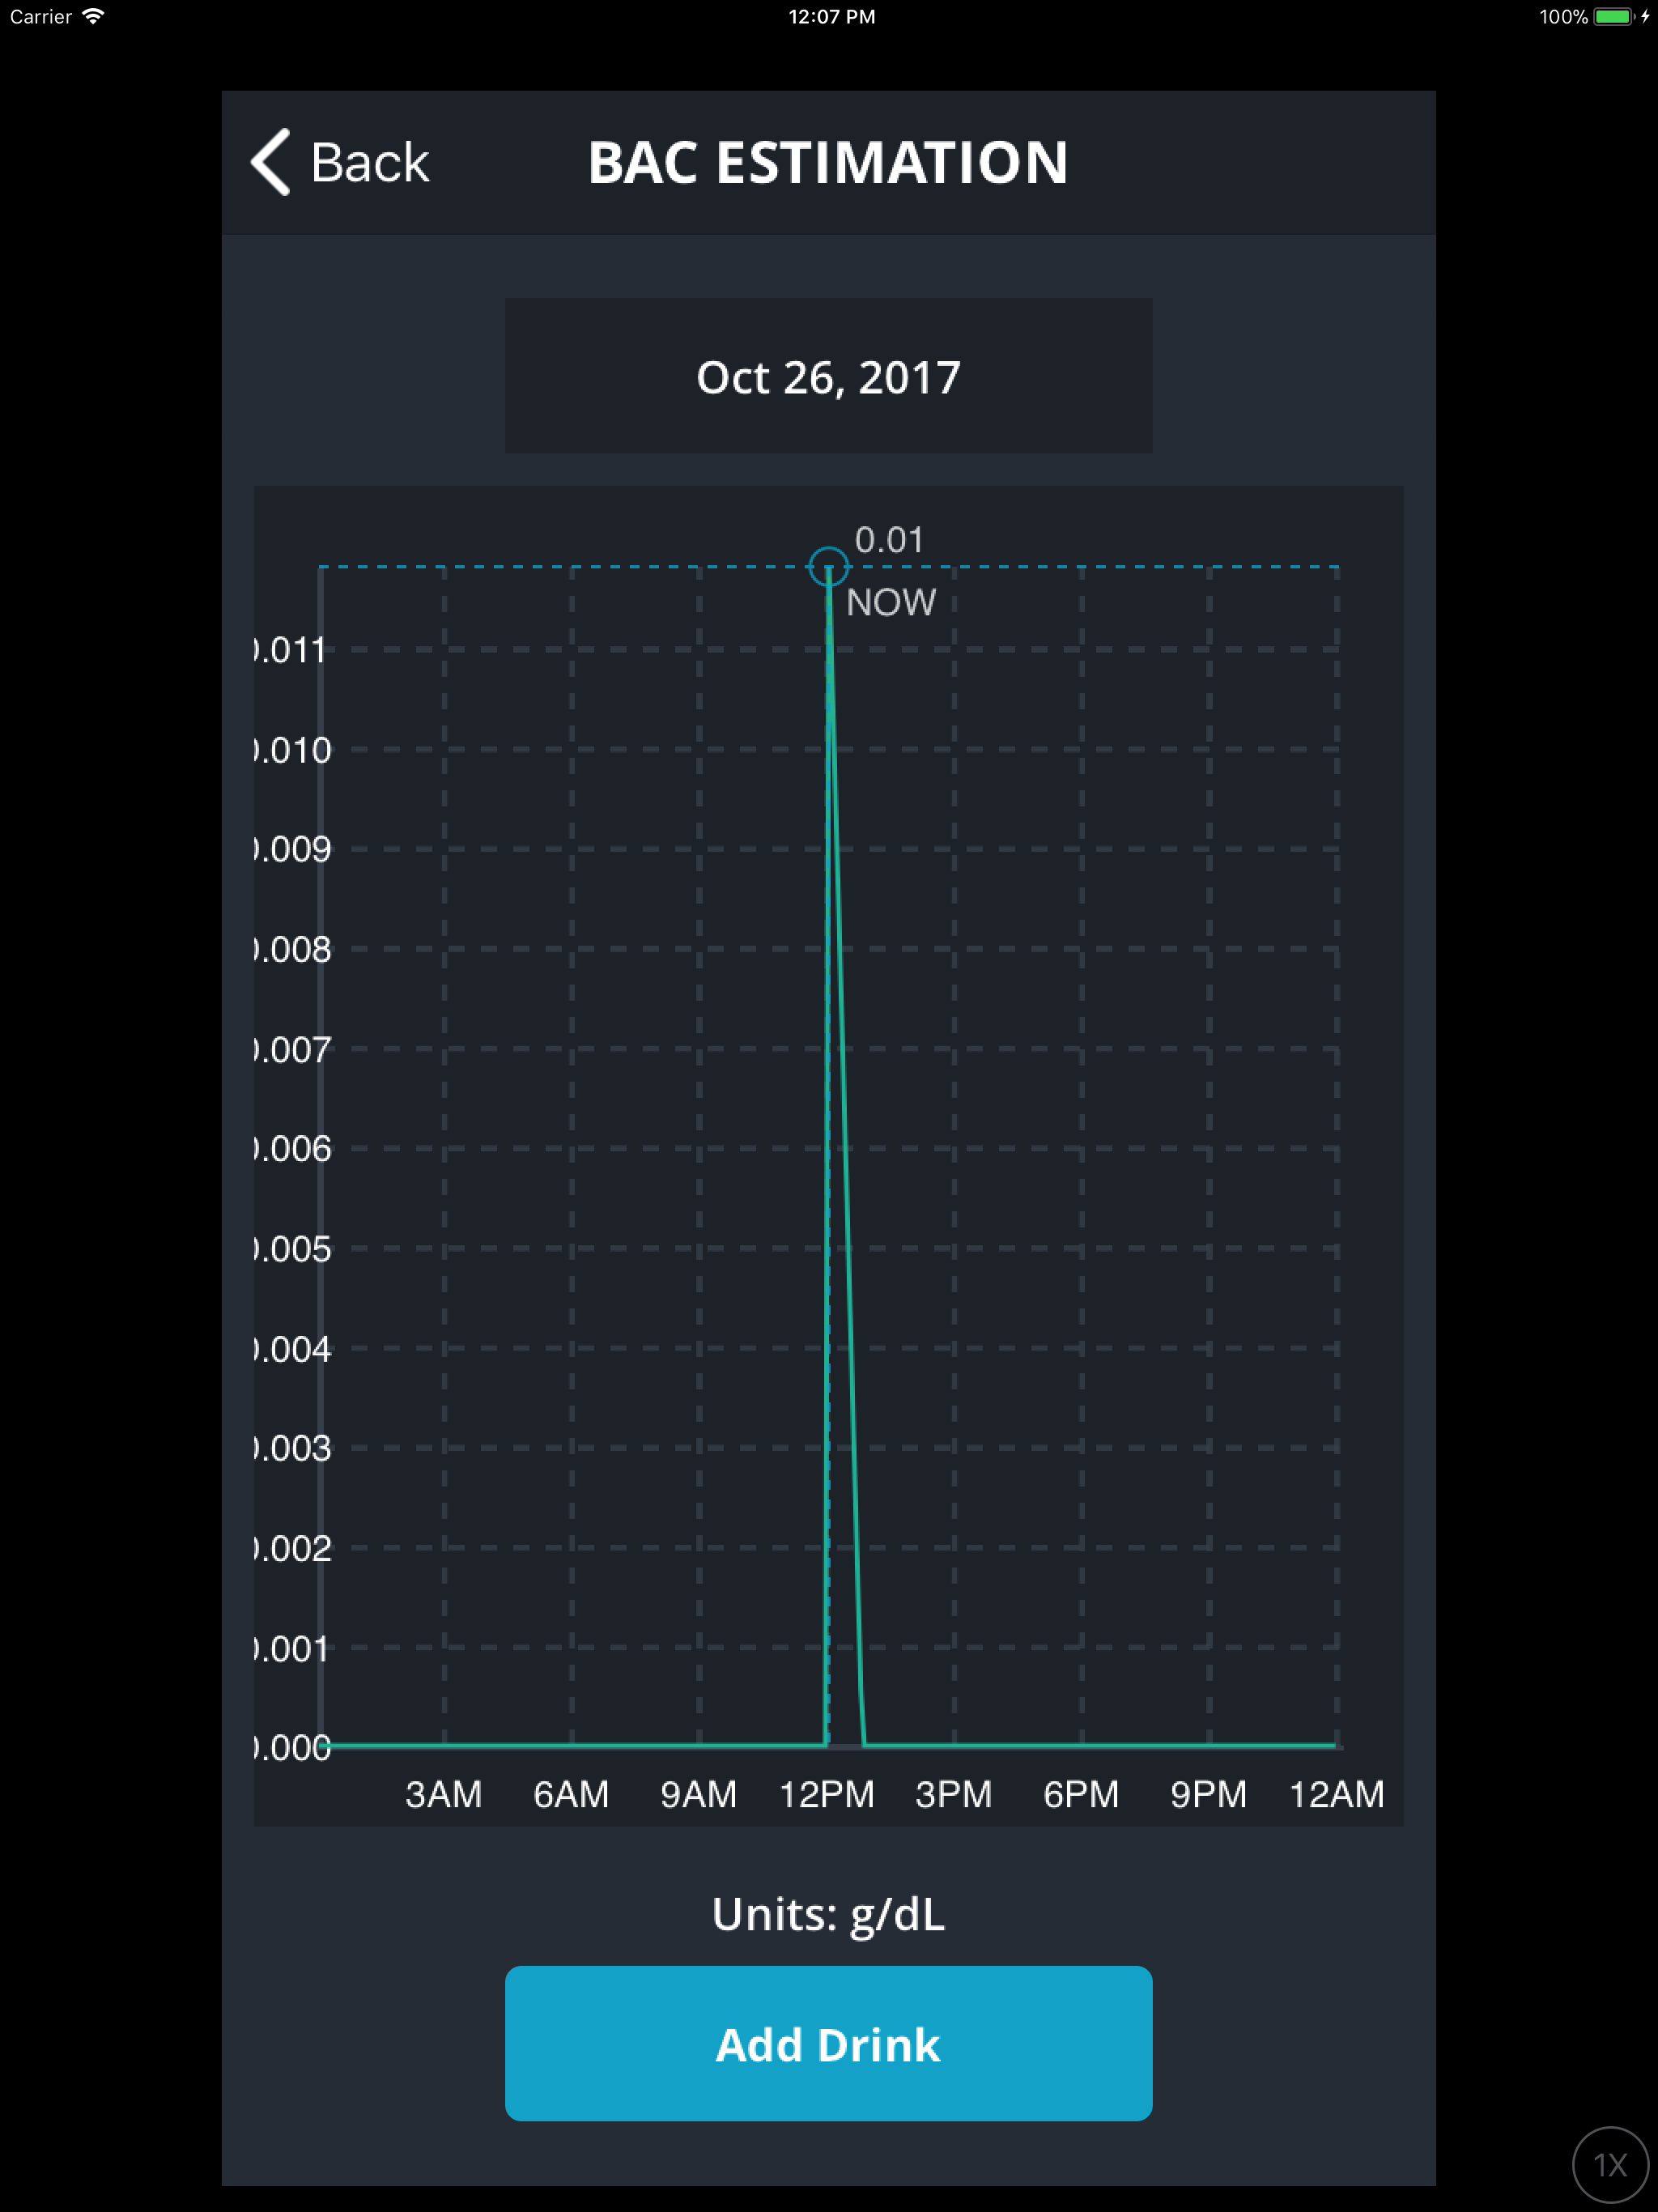The image size is (1658, 2212).
Task: Go back using the Back chevron icon
Action: point(271,162)
